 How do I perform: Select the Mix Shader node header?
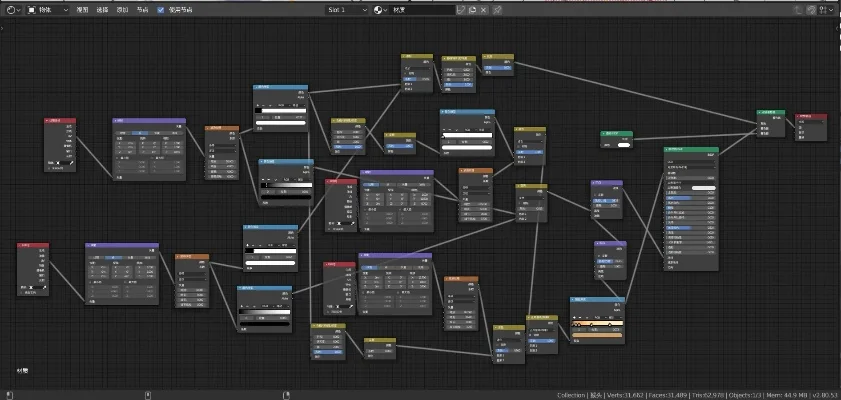[771, 113]
